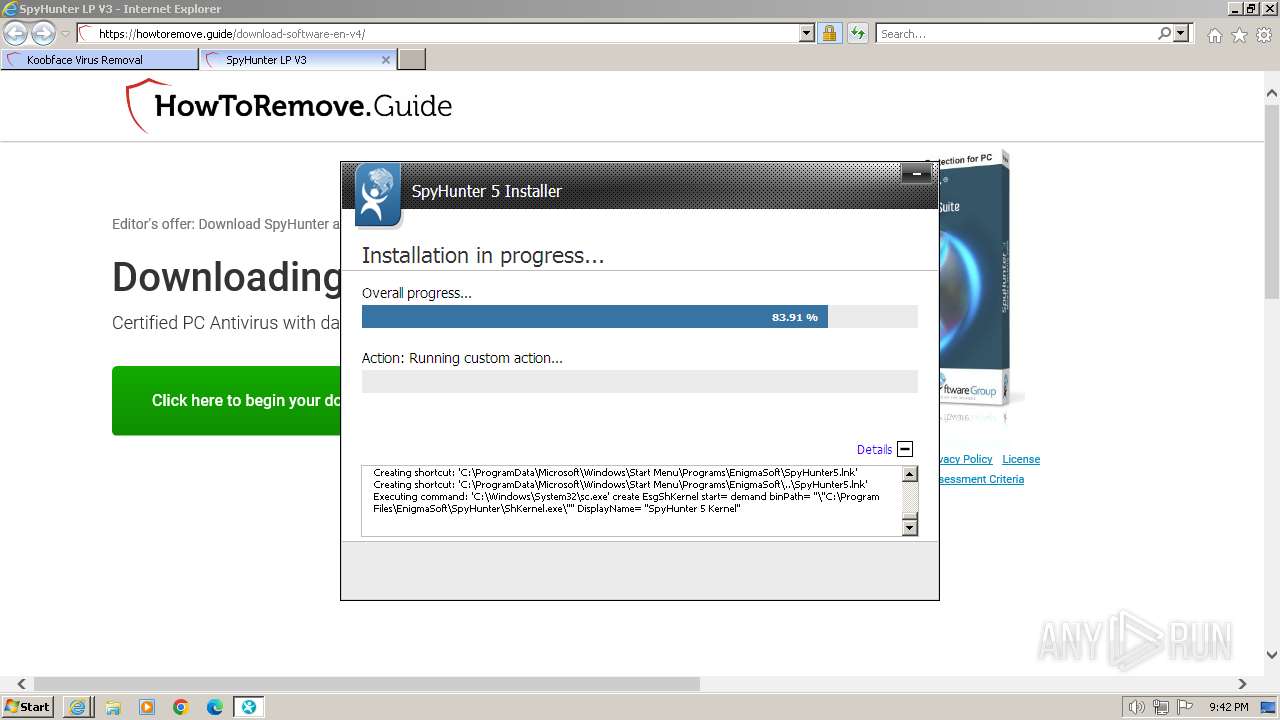Click the green begin download button
This screenshot has width=1280, height=720.
pos(226,400)
